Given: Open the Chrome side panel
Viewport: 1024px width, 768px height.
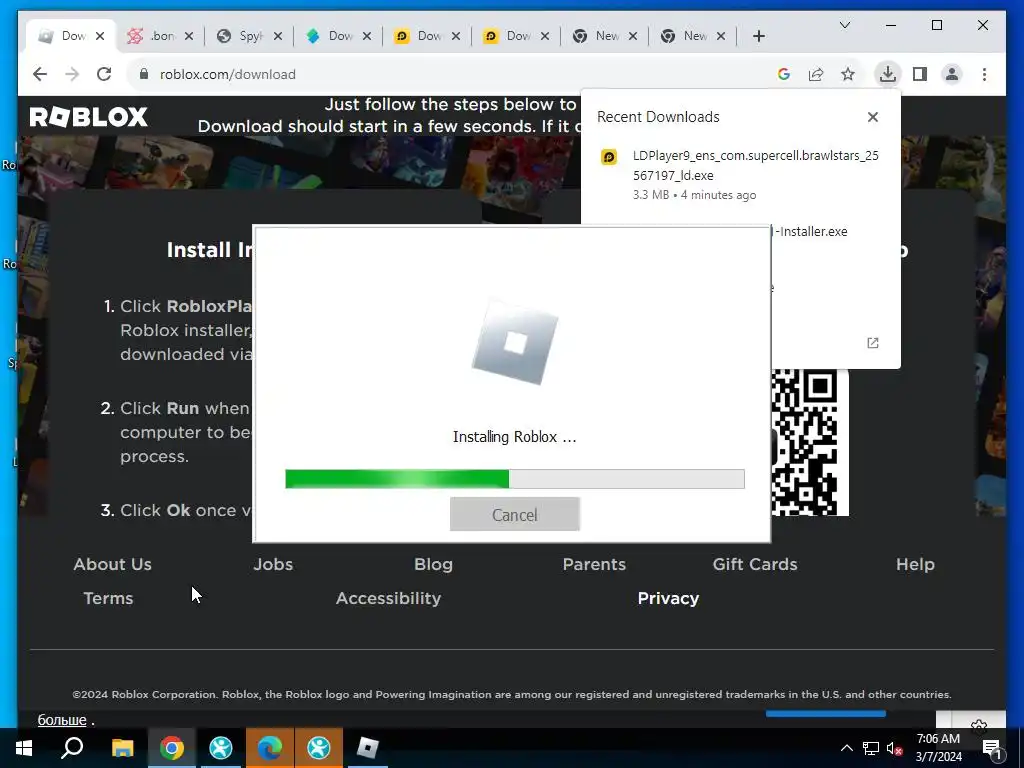Looking at the screenshot, I should click(920, 74).
